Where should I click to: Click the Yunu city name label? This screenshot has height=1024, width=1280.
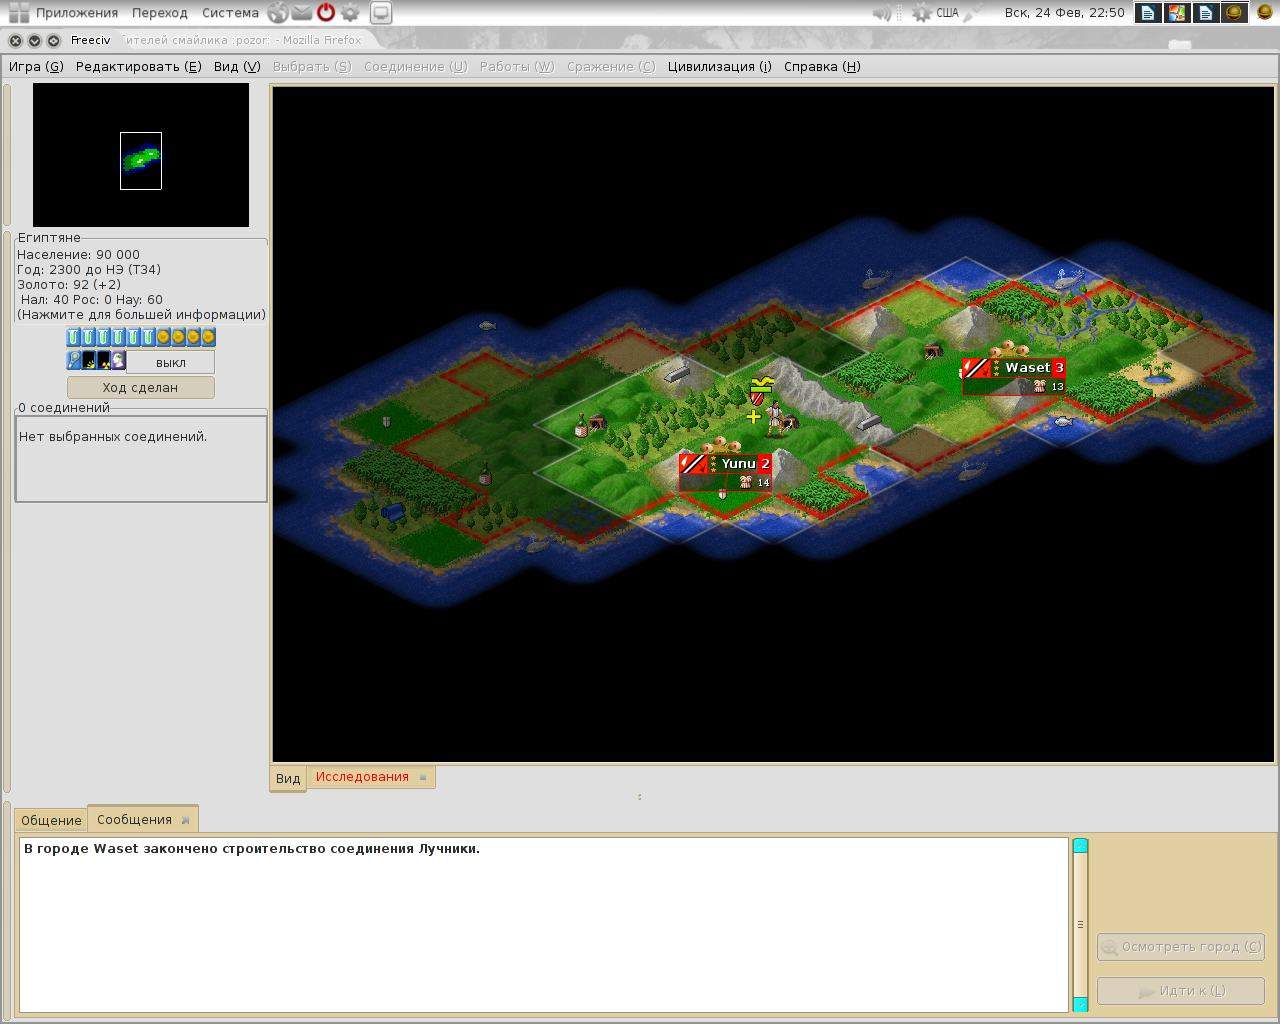(738, 464)
